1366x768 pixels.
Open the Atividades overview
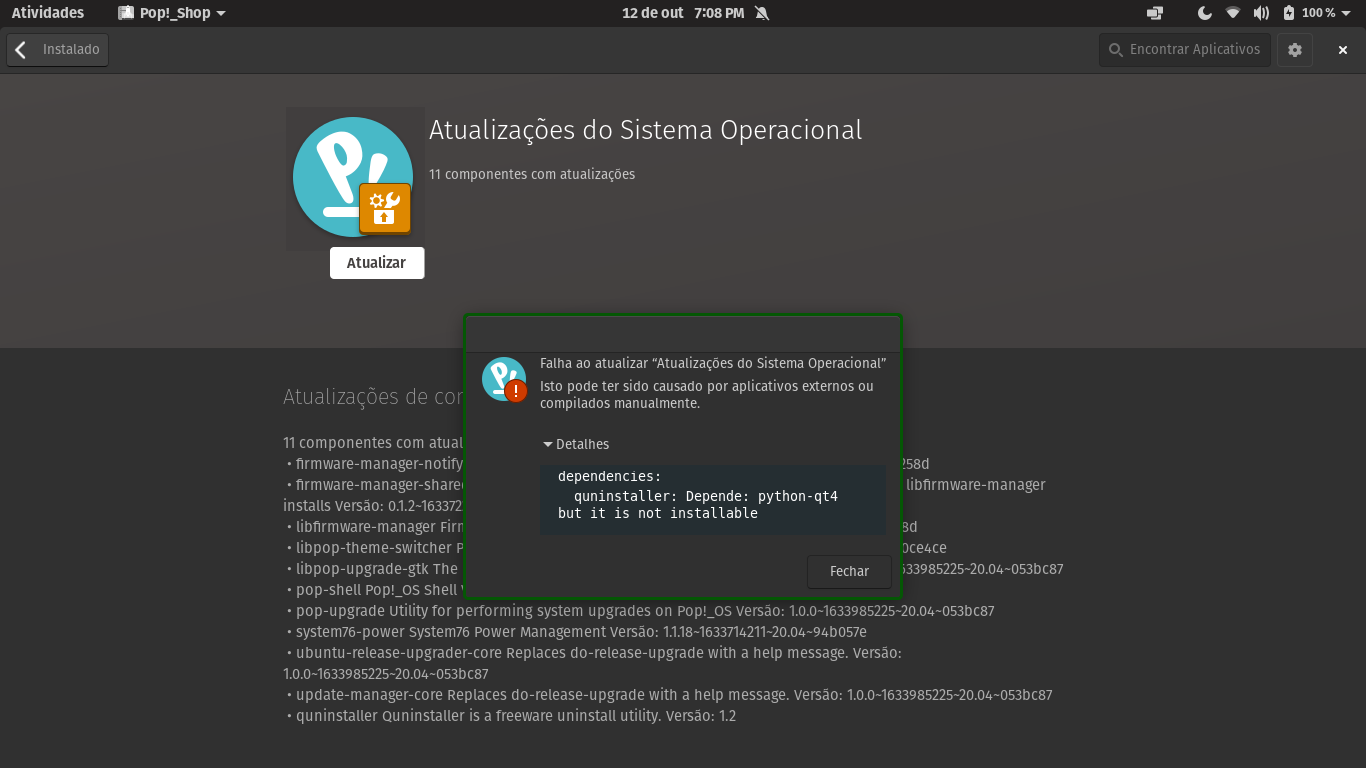tap(48, 13)
